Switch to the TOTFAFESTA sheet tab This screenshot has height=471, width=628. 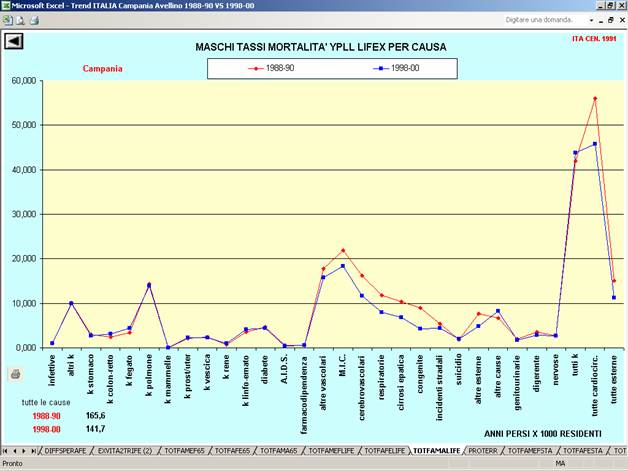point(583,451)
